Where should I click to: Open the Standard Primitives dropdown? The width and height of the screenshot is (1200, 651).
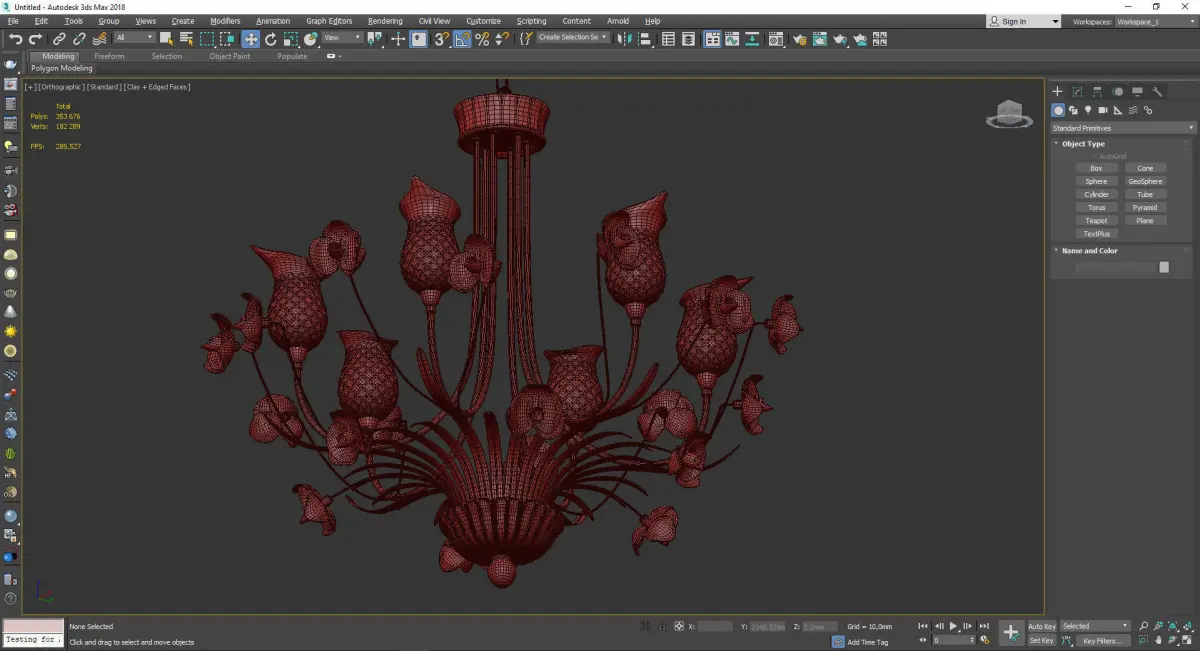1122,128
